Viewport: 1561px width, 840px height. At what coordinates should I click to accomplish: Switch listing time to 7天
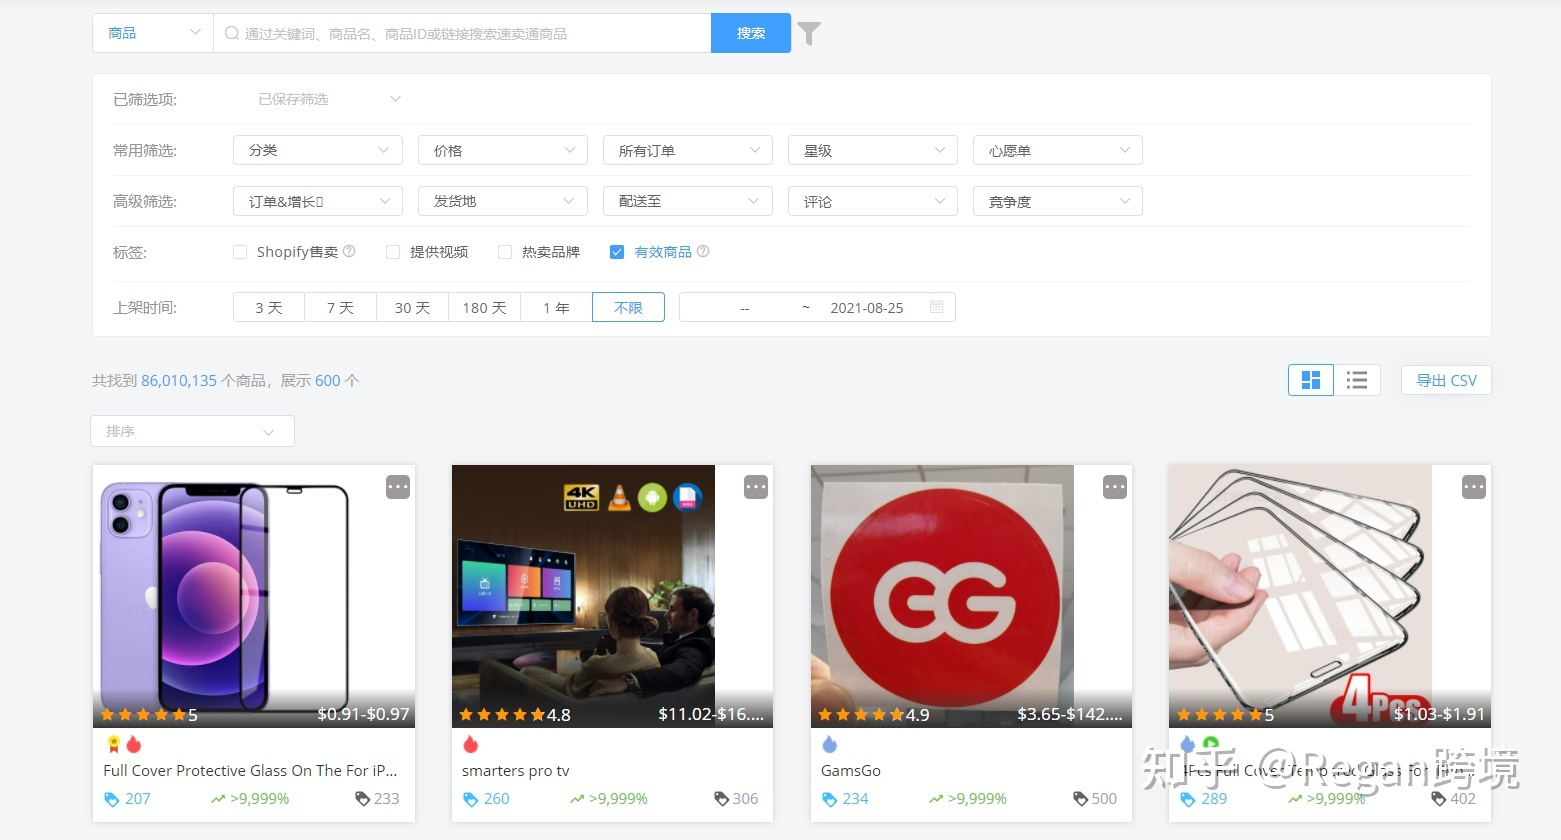tap(340, 307)
